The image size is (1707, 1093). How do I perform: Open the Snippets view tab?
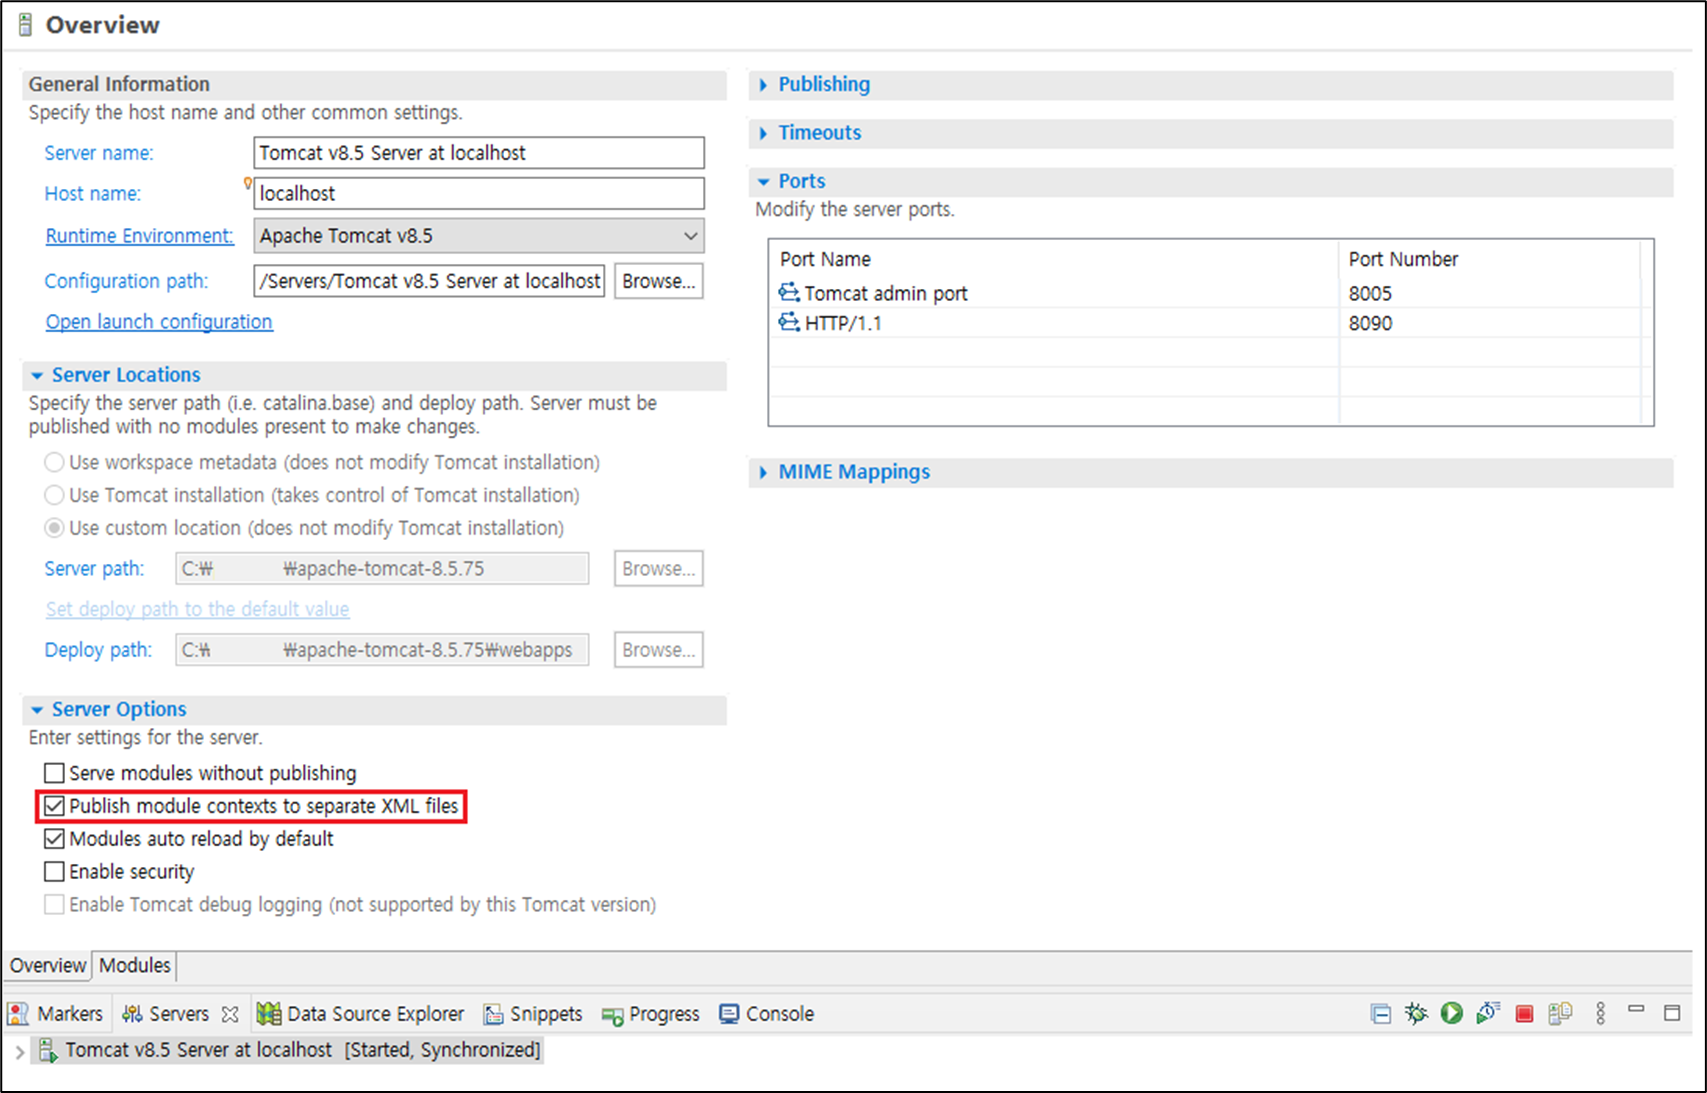(x=533, y=1014)
